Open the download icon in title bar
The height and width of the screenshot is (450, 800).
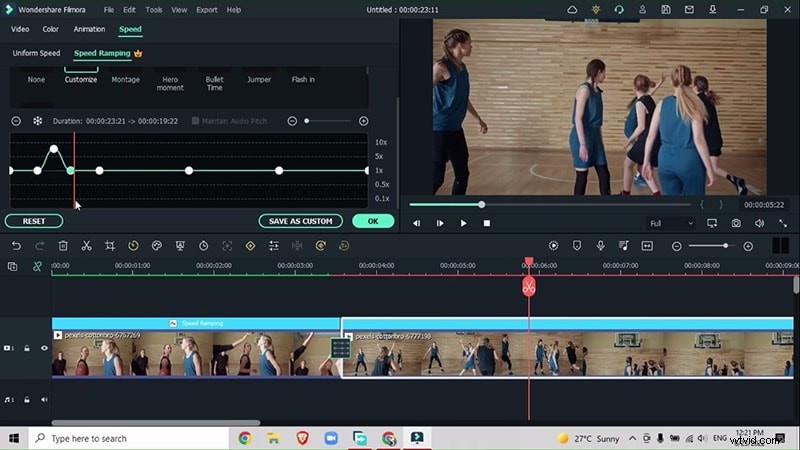point(713,10)
